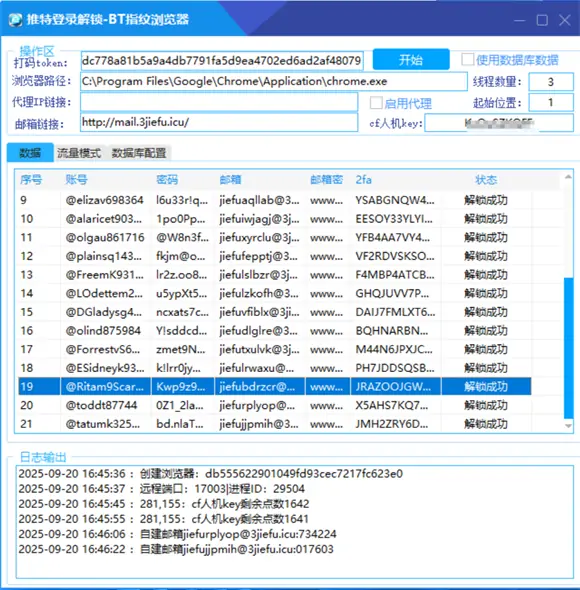Select account @ESidneyk93...
Image resolution: width=580 pixels, height=590 pixels.
105,368
